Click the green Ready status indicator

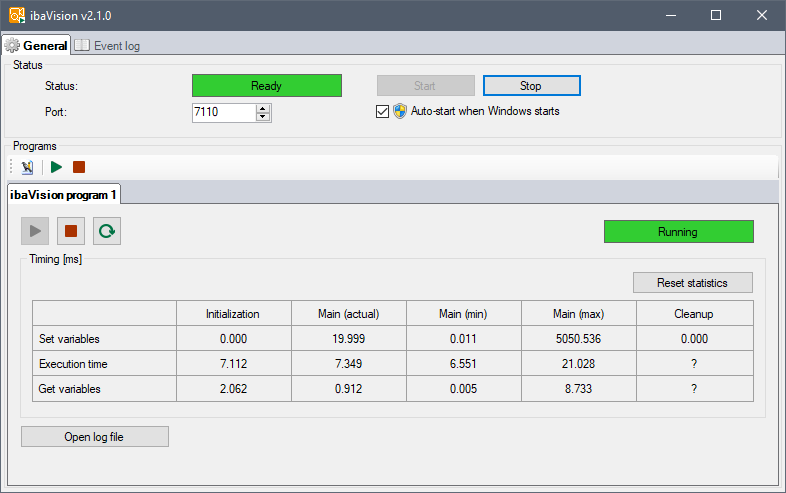[x=266, y=86]
